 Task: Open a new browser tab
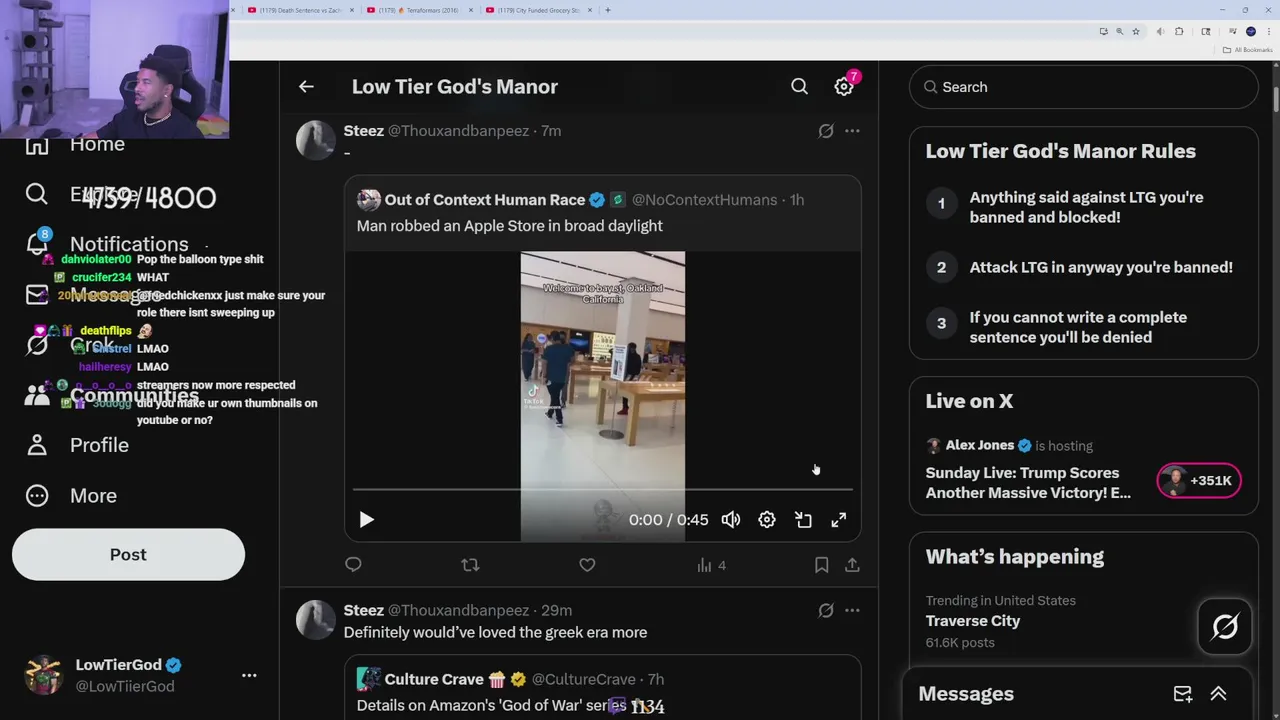(x=607, y=10)
